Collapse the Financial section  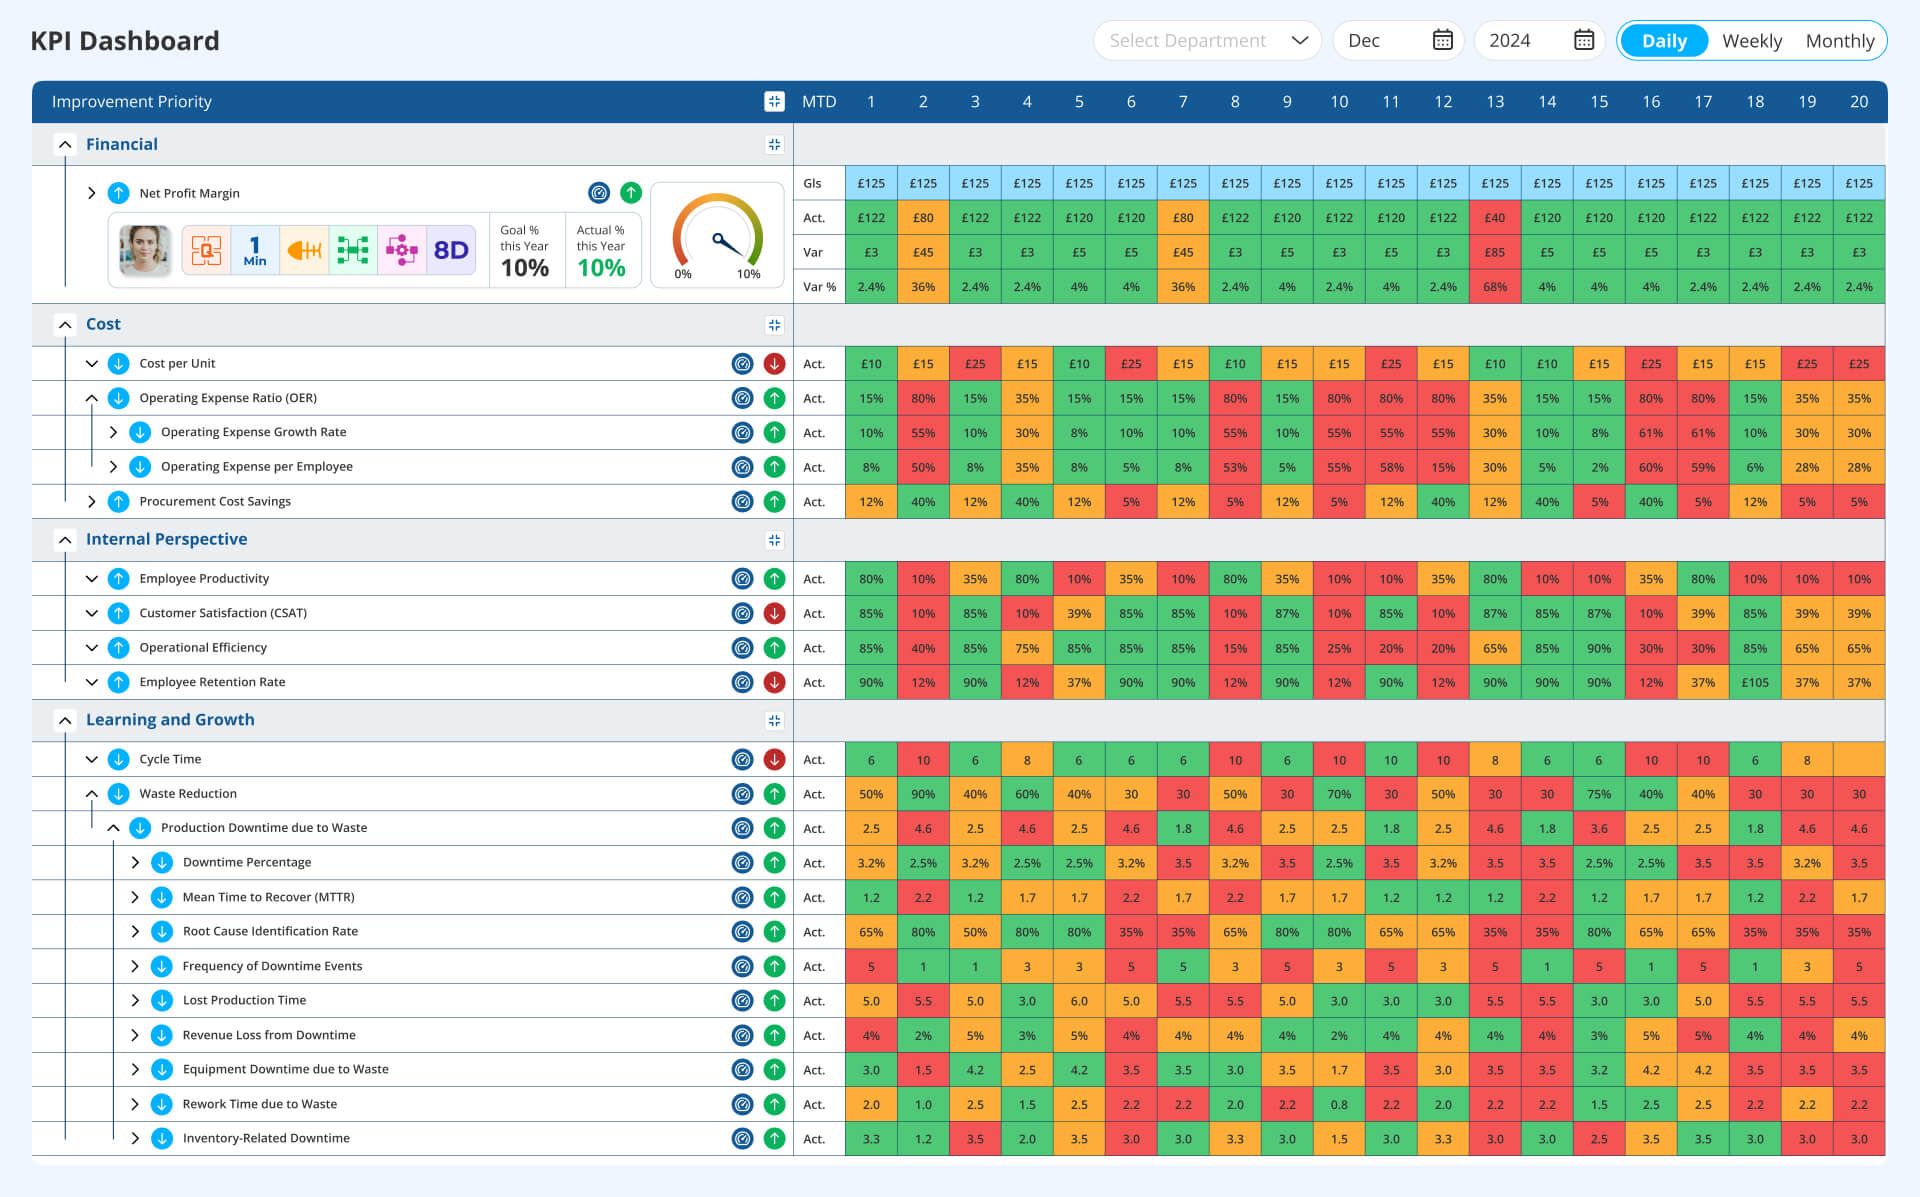(x=65, y=144)
